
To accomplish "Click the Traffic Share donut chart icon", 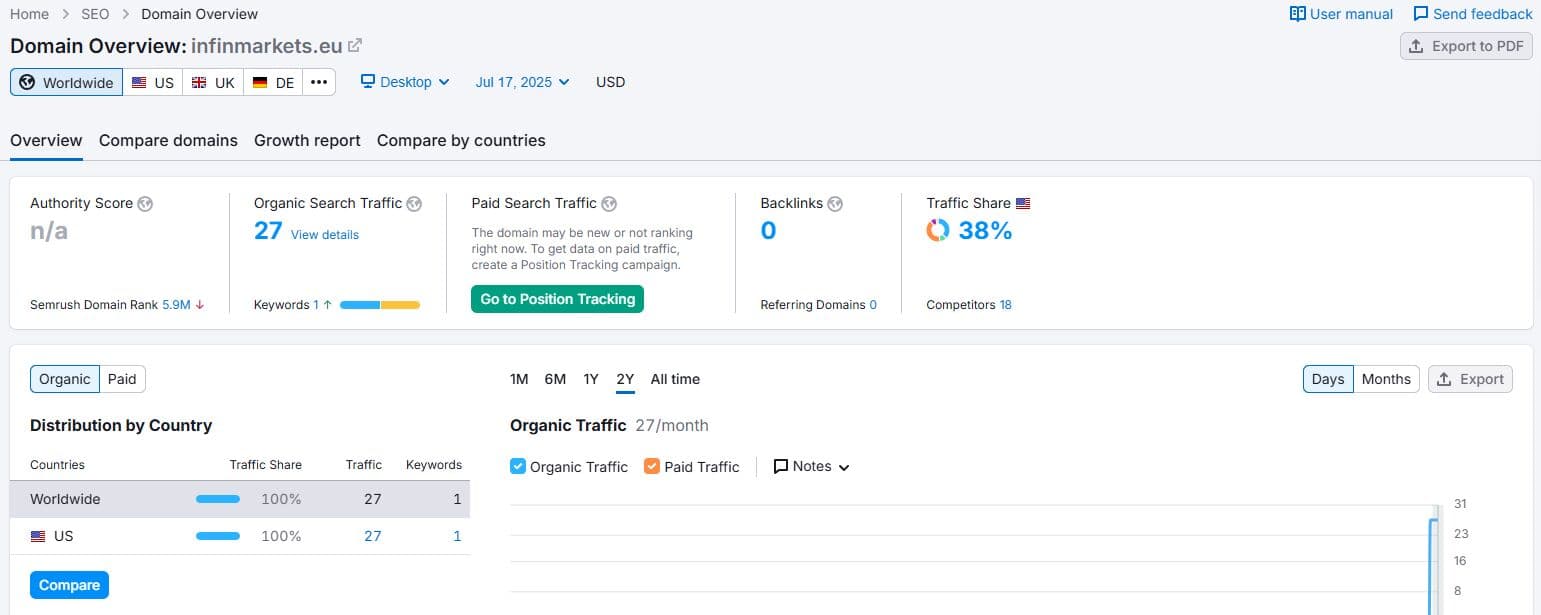I will [938, 231].
